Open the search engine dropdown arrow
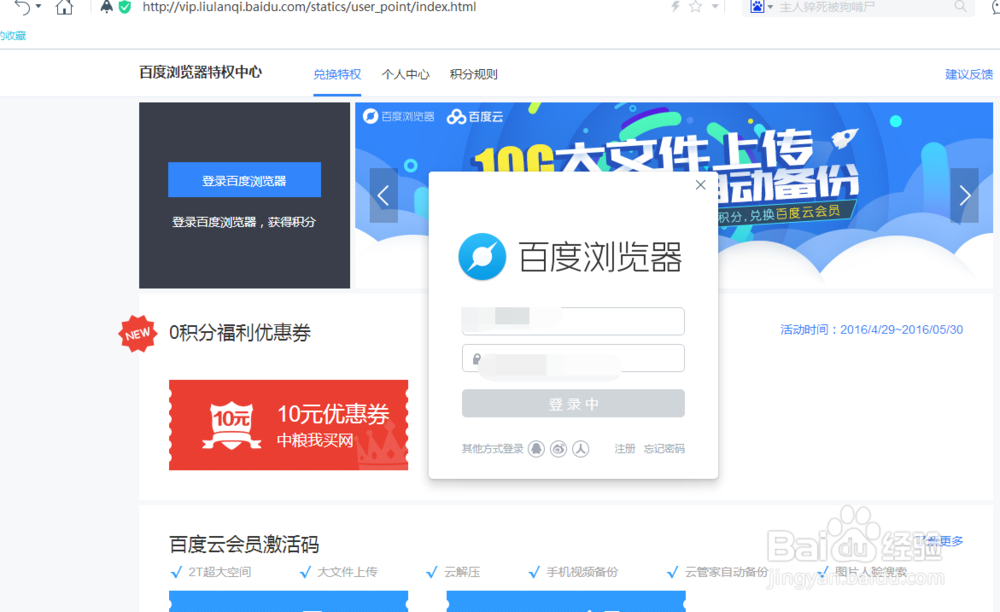 pos(770,8)
